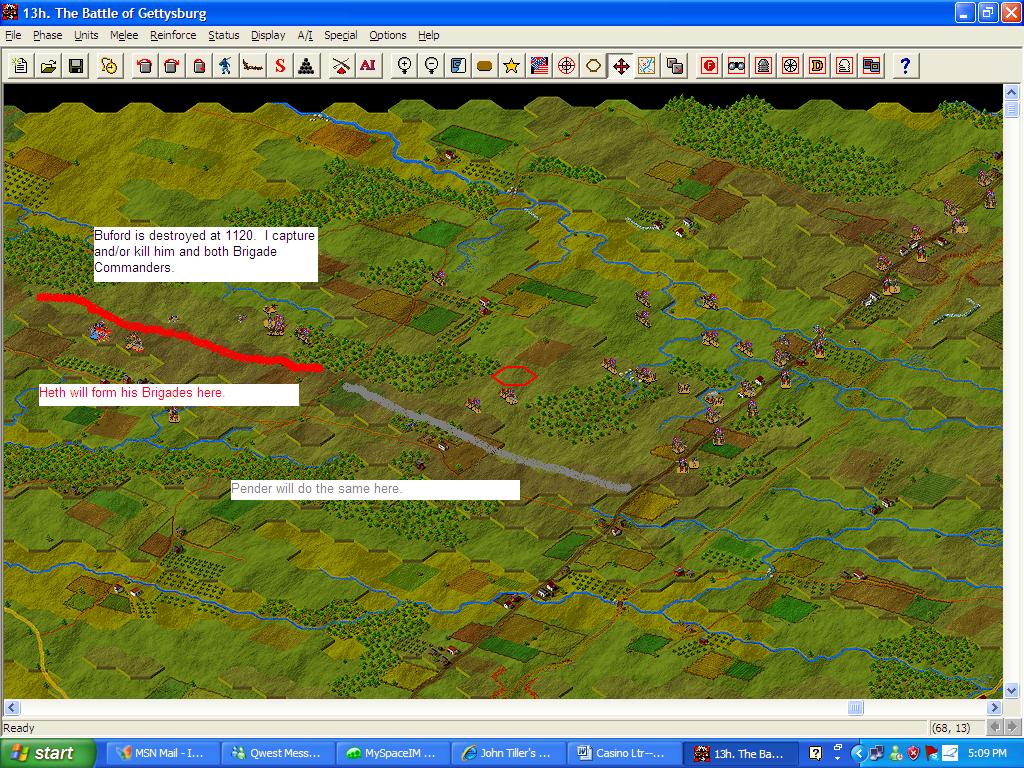Open the Units menu
1024x768 pixels.
(x=86, y=35)
